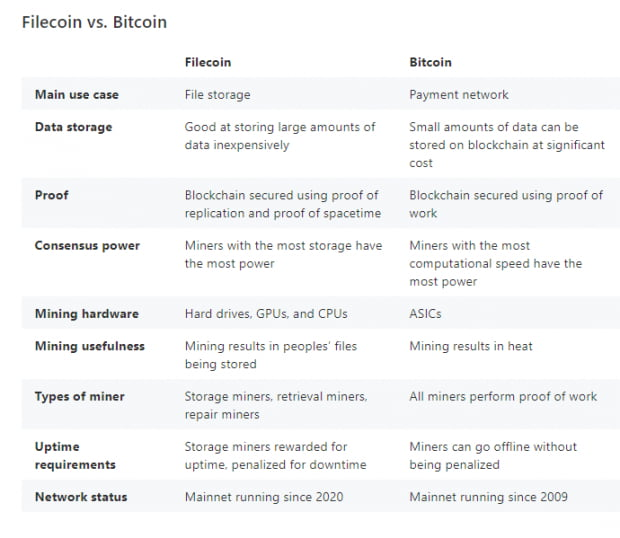This screenshot has width=620, height=538.
Task: Select the 'Mining hardware' row label
Action: pos(87,314)
